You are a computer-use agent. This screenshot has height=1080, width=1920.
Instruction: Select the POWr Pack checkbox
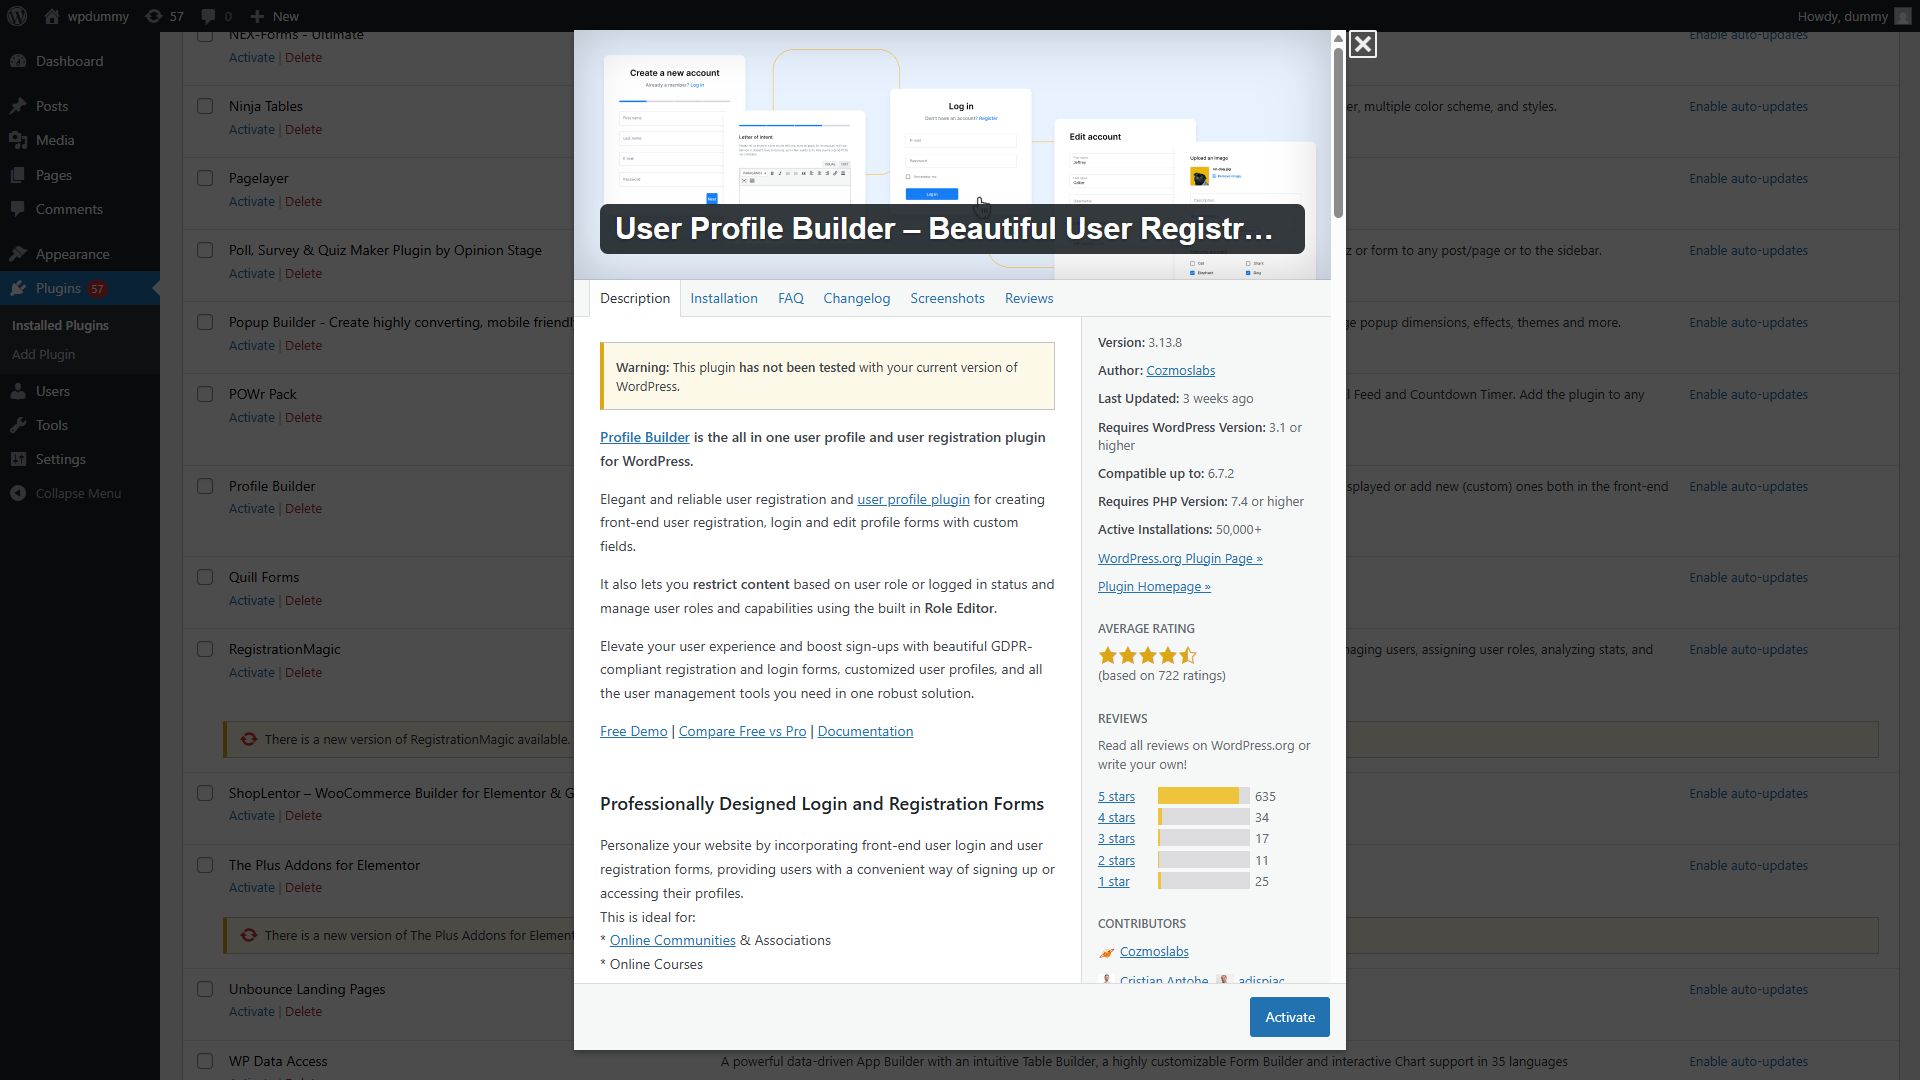pyautogui.click(x=205, y=394)
